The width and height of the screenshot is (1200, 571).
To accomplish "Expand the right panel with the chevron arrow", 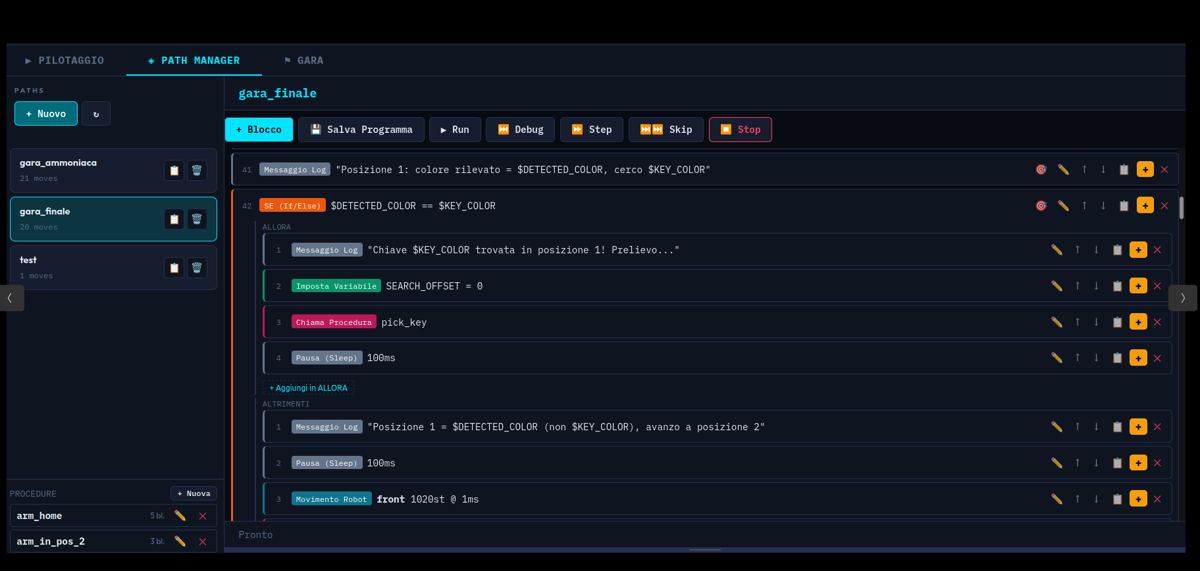I will (x=1183, y=298).
